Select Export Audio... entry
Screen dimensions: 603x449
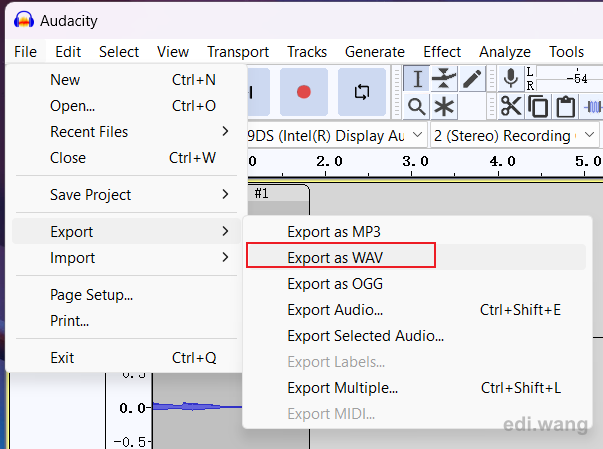tap(416, 310)
